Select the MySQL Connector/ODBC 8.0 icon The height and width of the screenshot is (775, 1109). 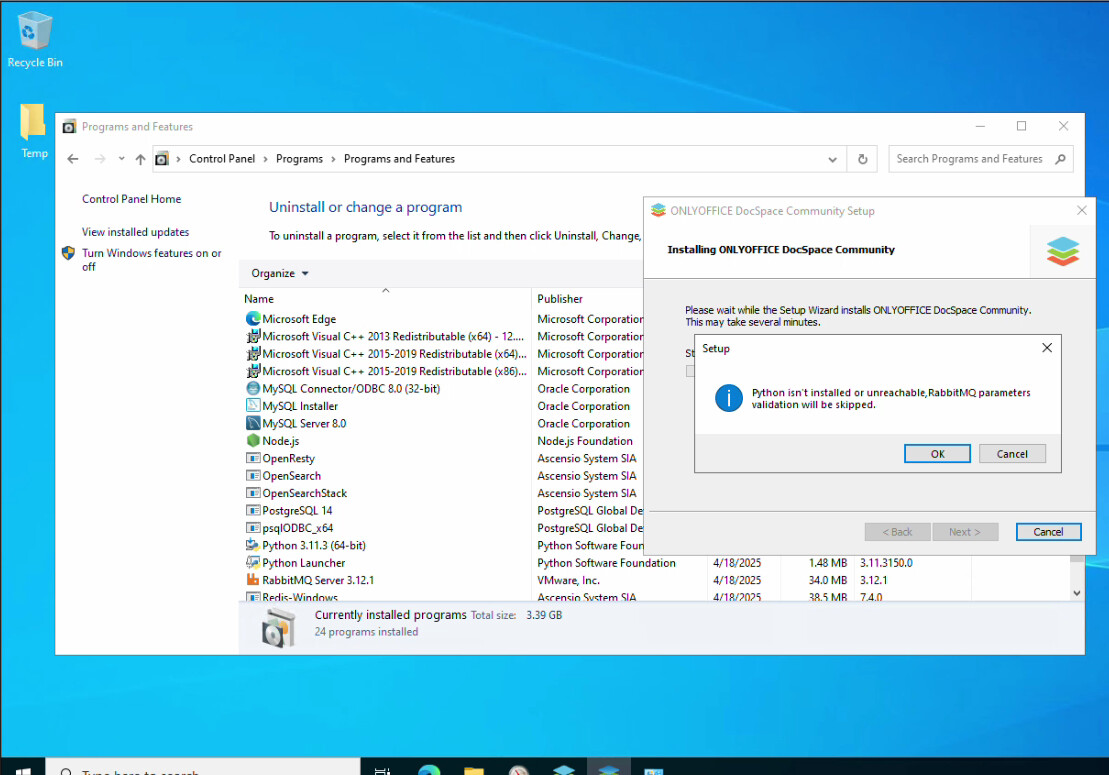coord(252,388)
